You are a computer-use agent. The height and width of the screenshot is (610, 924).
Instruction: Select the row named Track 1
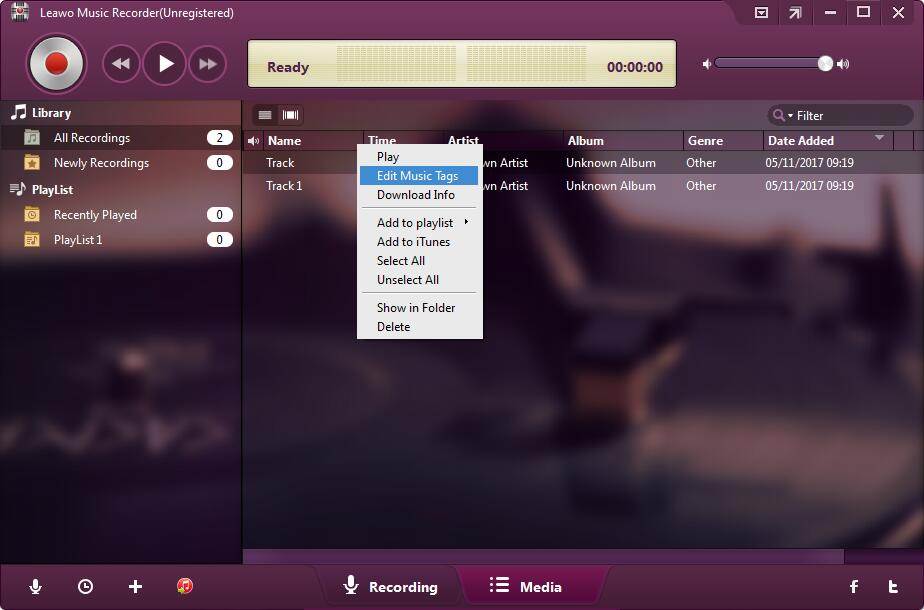tap(583, 186)
